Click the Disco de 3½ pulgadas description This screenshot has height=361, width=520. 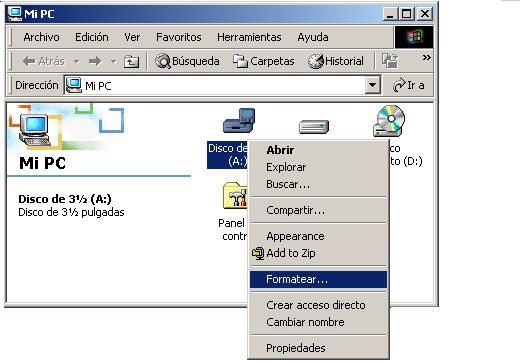71,212
